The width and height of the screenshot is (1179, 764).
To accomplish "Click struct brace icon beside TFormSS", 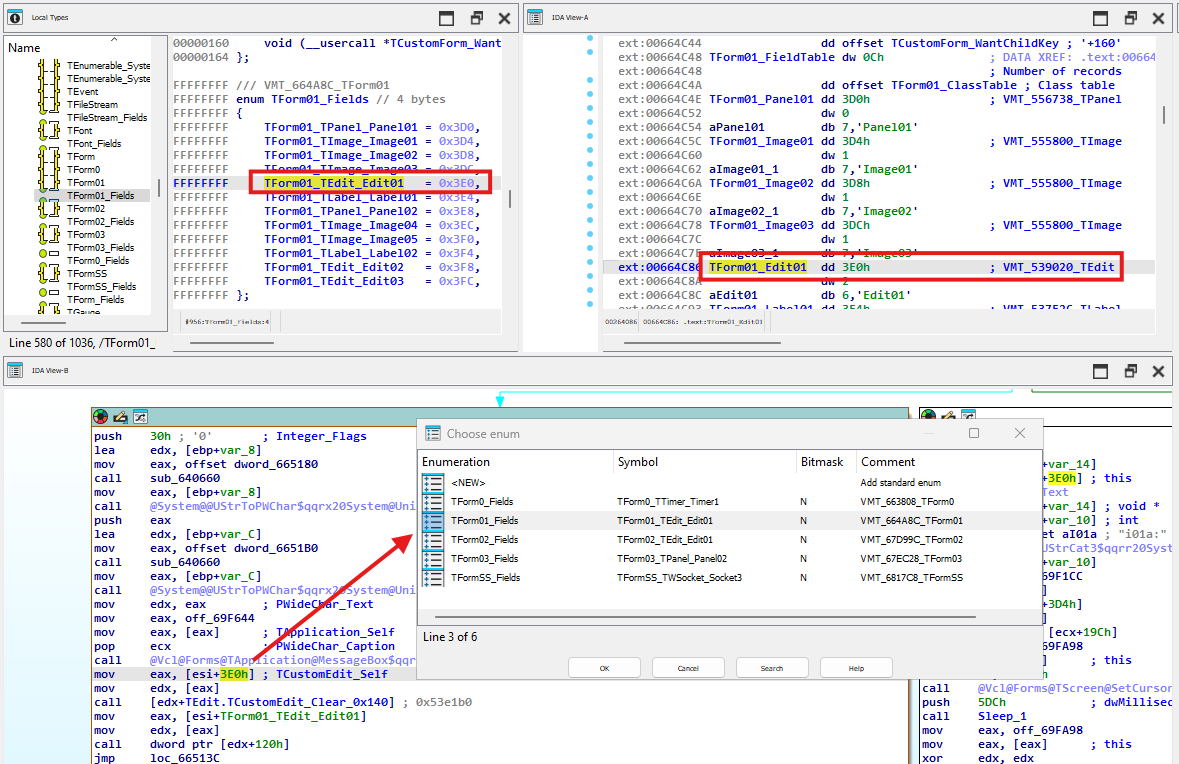I will pyautogui.click(x=49, y=273).
